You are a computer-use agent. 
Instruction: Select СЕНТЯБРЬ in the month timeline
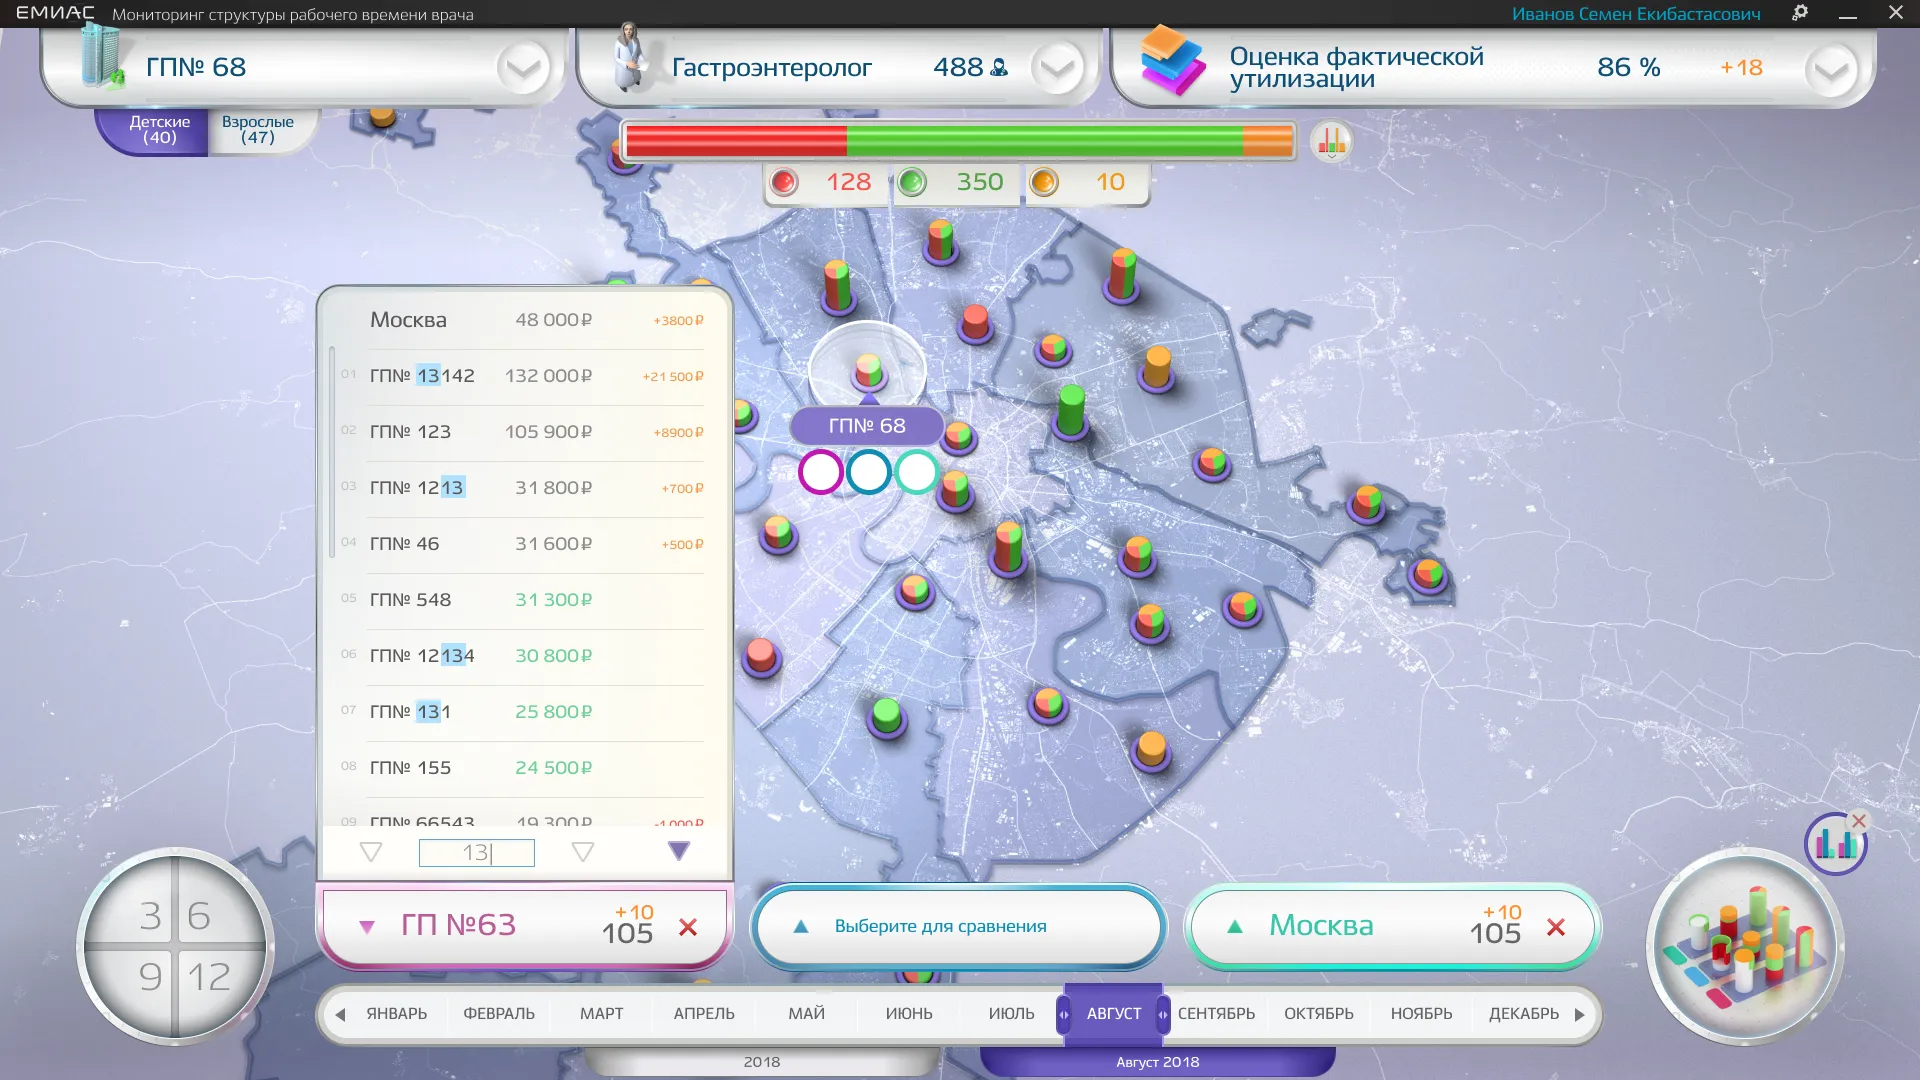(1216, 1014)
